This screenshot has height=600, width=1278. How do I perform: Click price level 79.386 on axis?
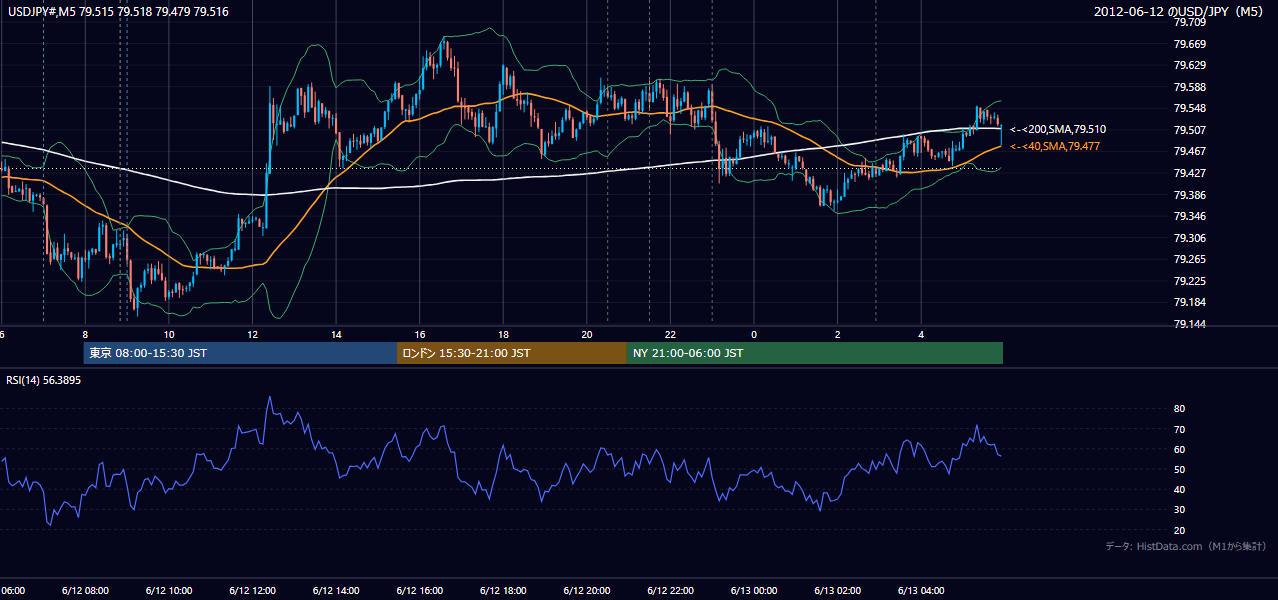pos(1190,194)
